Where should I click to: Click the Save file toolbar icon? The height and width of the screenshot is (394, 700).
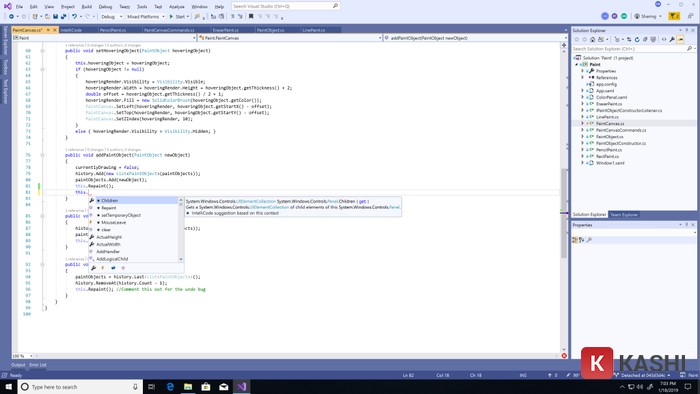coord(55,17)
